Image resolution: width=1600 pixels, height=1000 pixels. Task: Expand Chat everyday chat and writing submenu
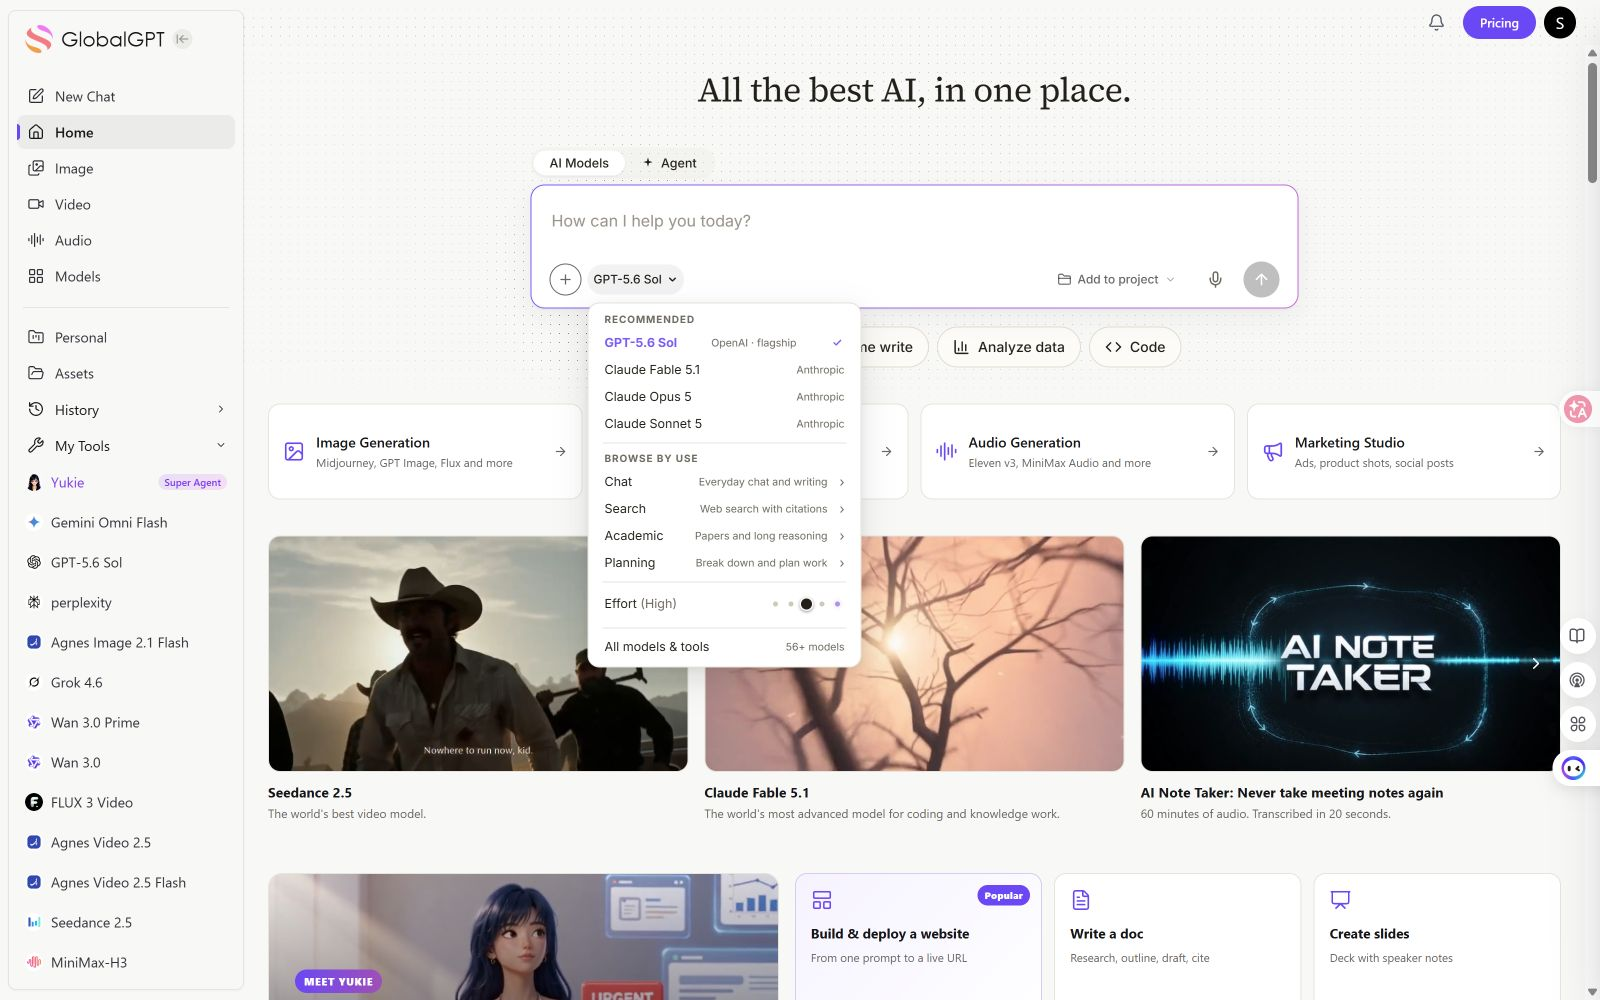tap(724, 481)
